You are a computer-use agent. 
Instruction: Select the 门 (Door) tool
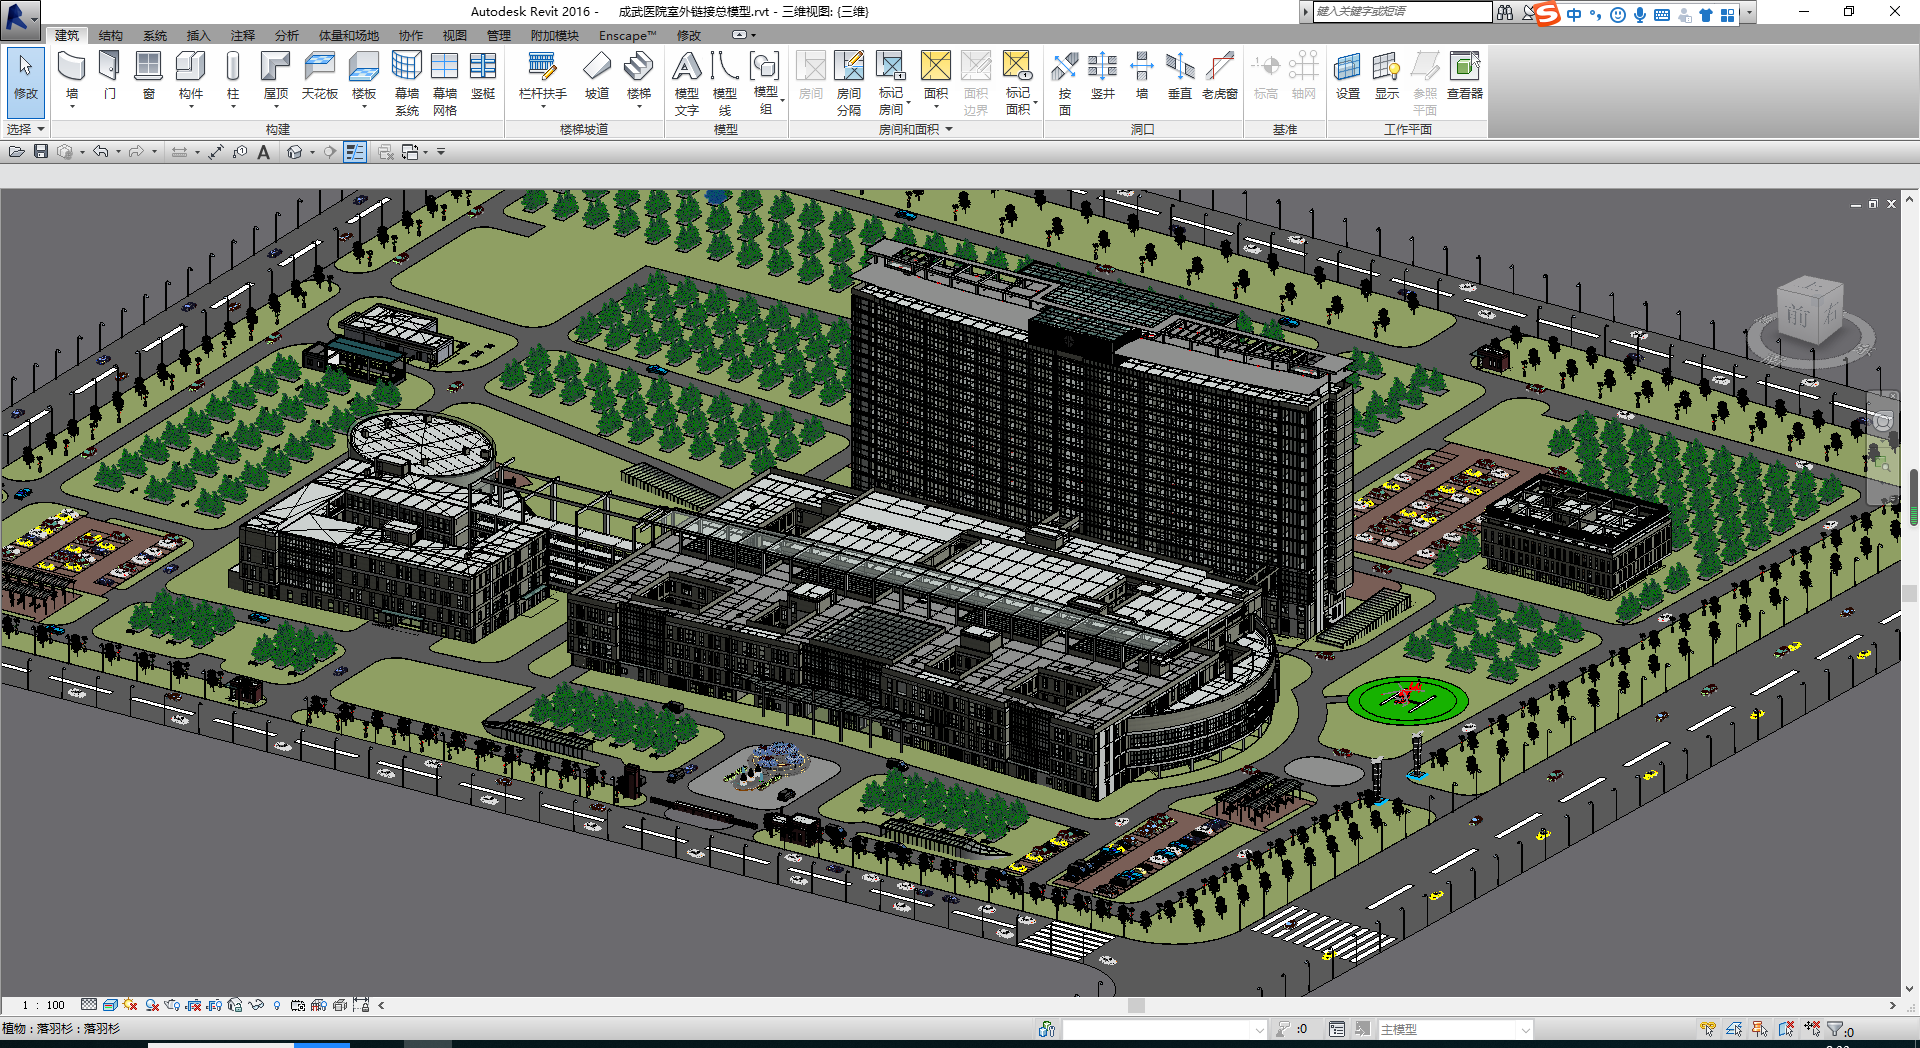click(109, 76)
